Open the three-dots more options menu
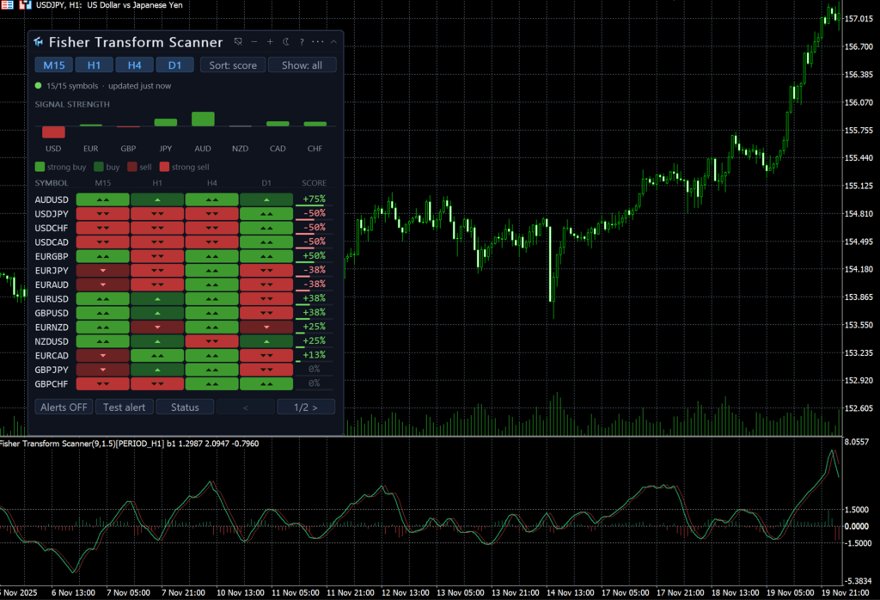 click(x=318, y=42)
